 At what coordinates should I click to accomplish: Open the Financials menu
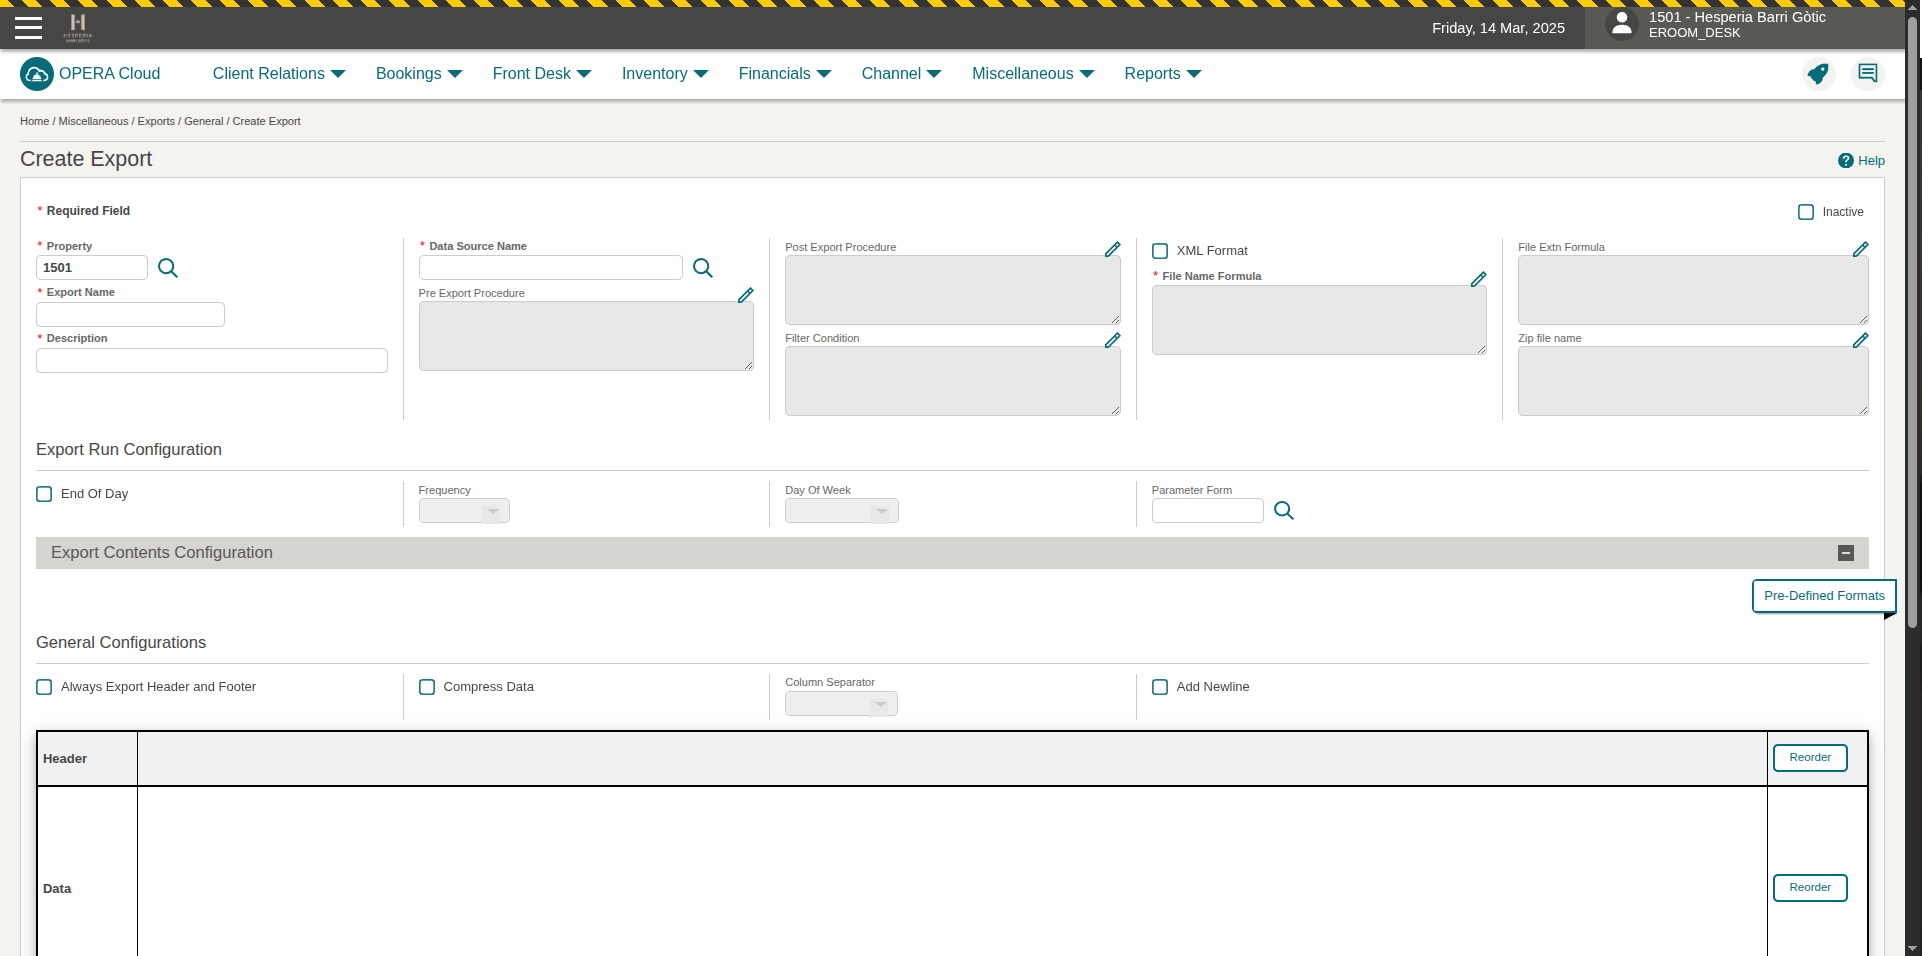pyautogui.click(x=785, y=74)
